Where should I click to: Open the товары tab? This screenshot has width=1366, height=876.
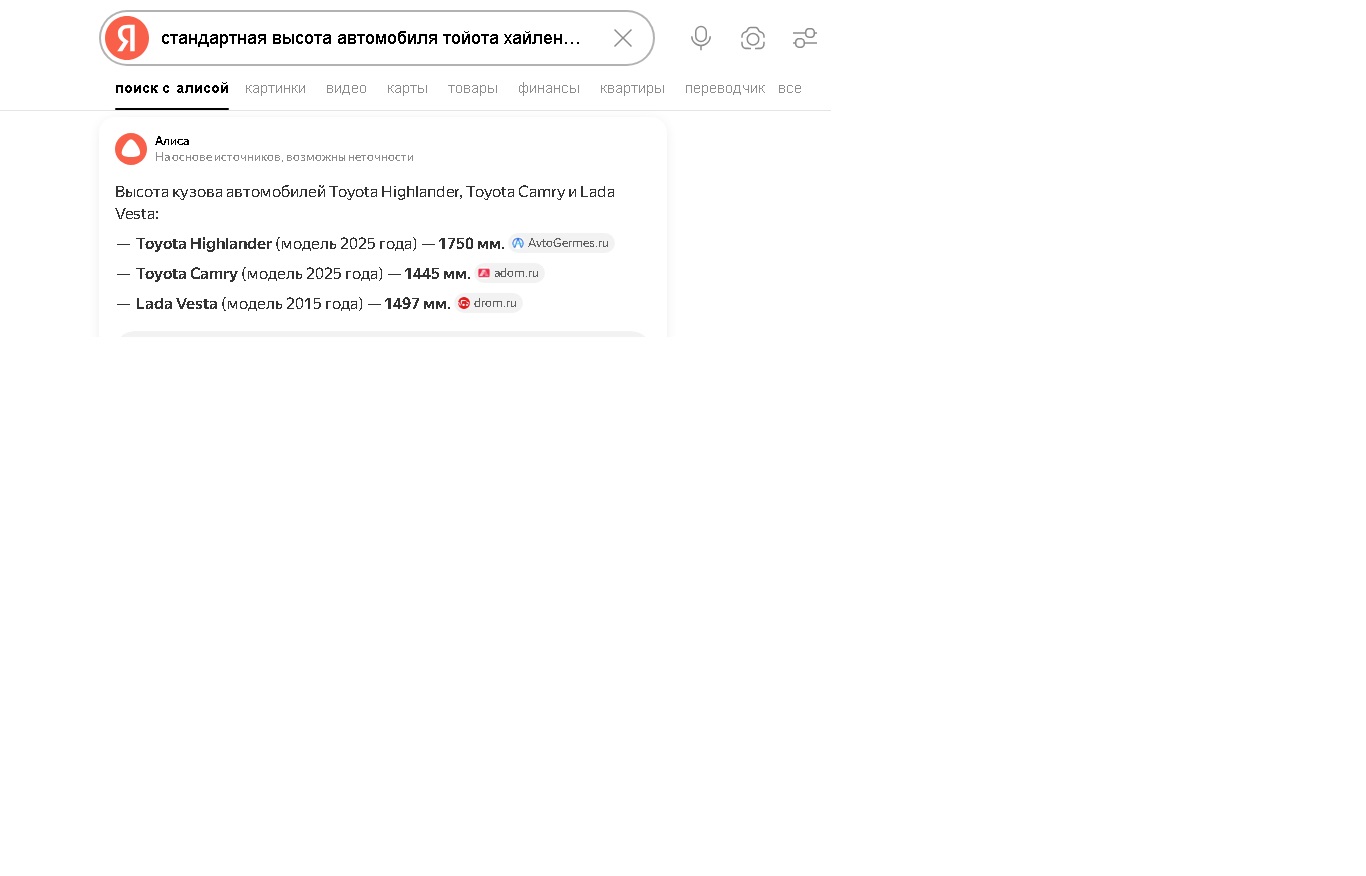tap(472, 88)
